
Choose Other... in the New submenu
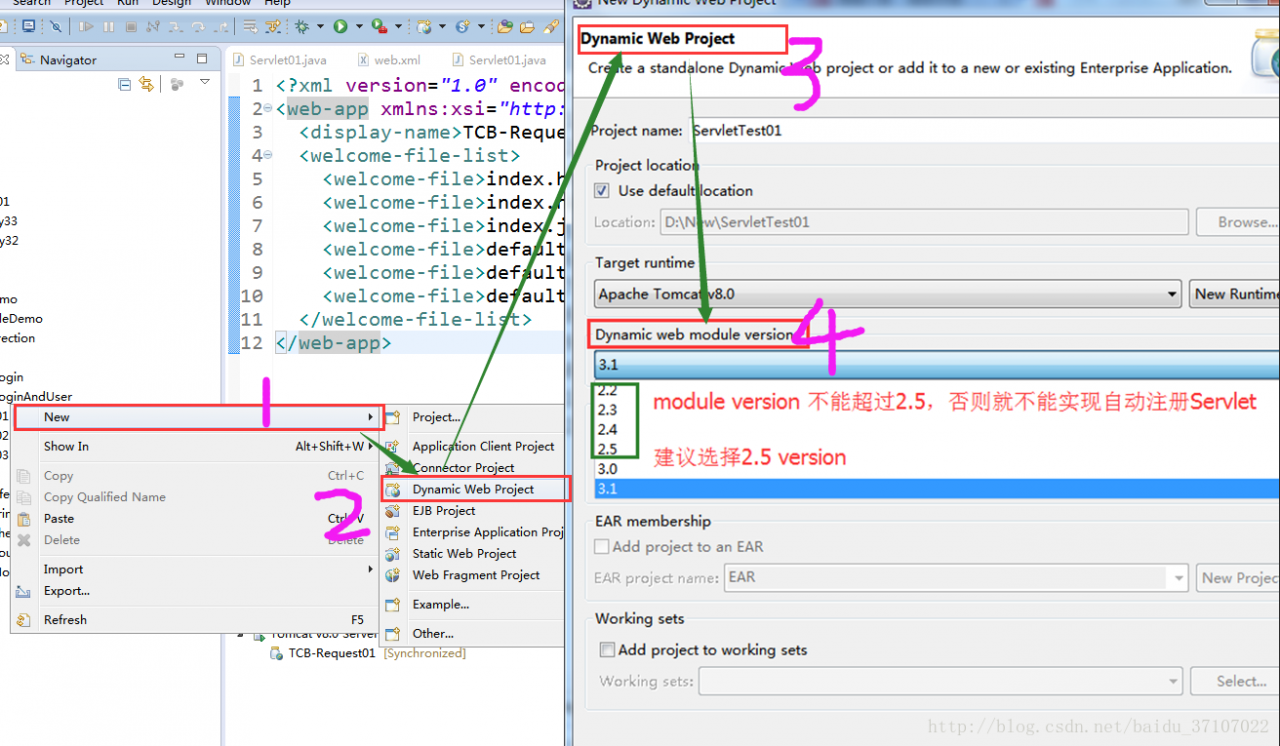[474, 633]
